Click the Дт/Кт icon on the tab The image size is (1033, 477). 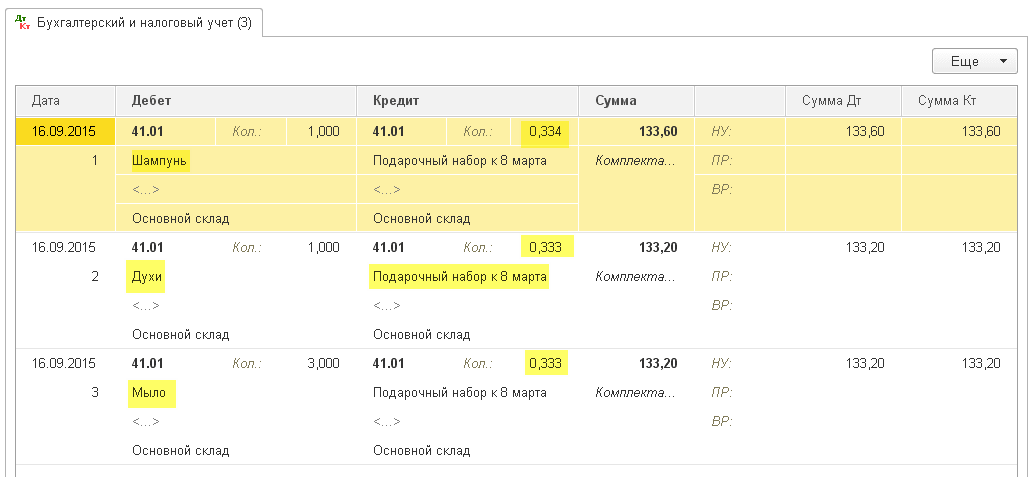pyautogui.click(x=21, y=22)
